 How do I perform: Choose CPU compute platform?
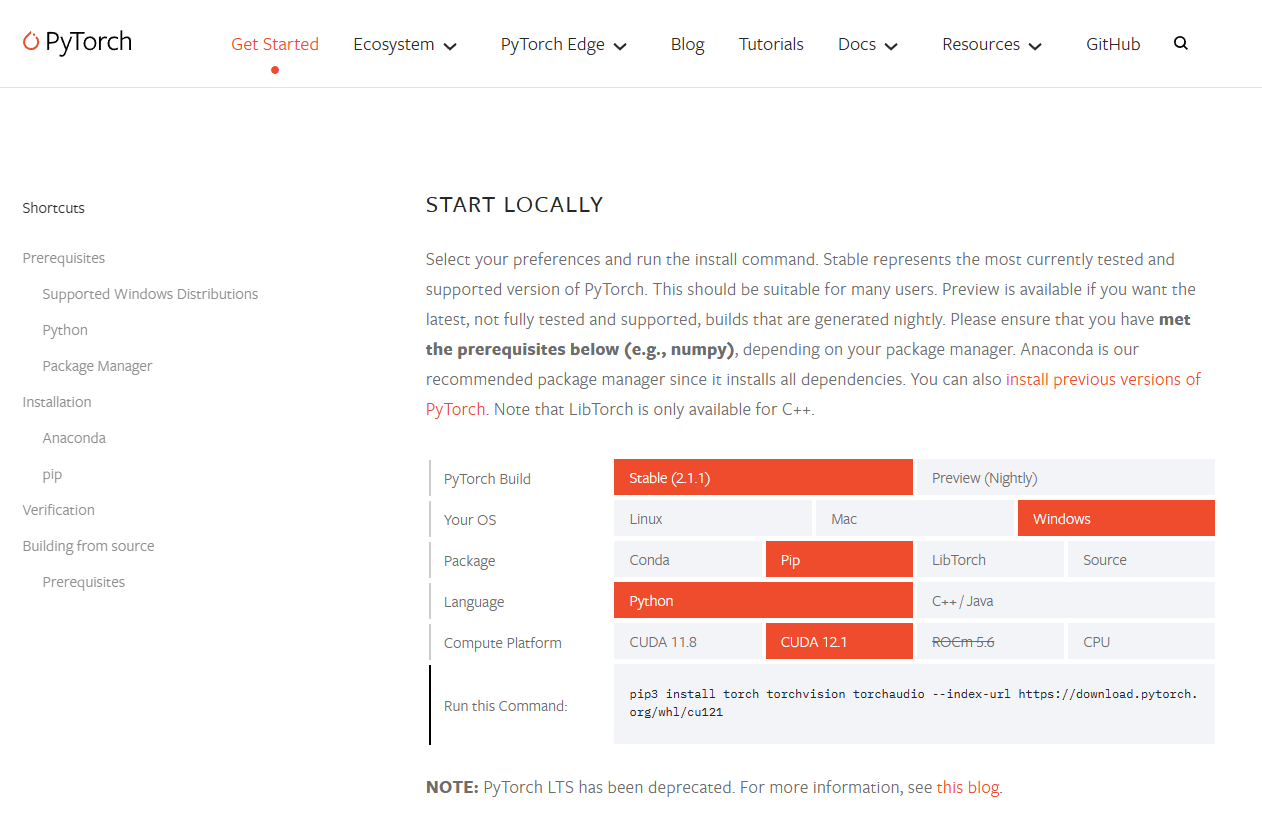tap(1141, 641)
